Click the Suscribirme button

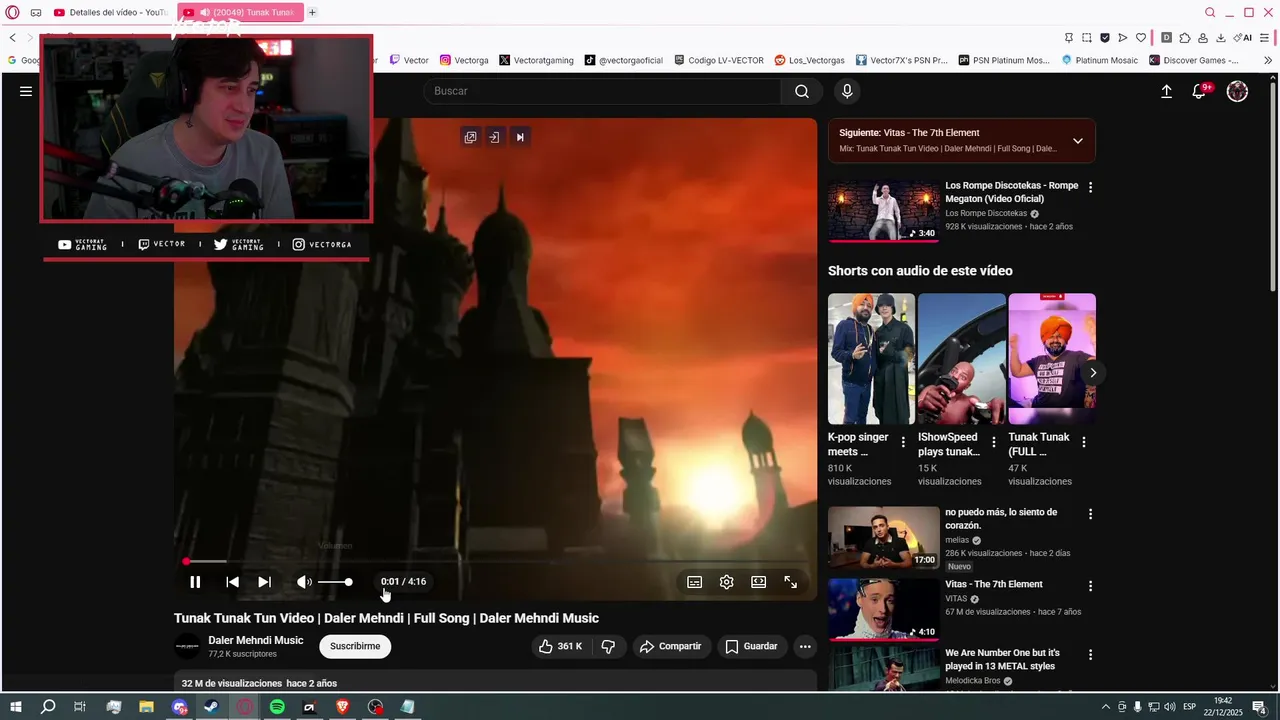point(355,646)
